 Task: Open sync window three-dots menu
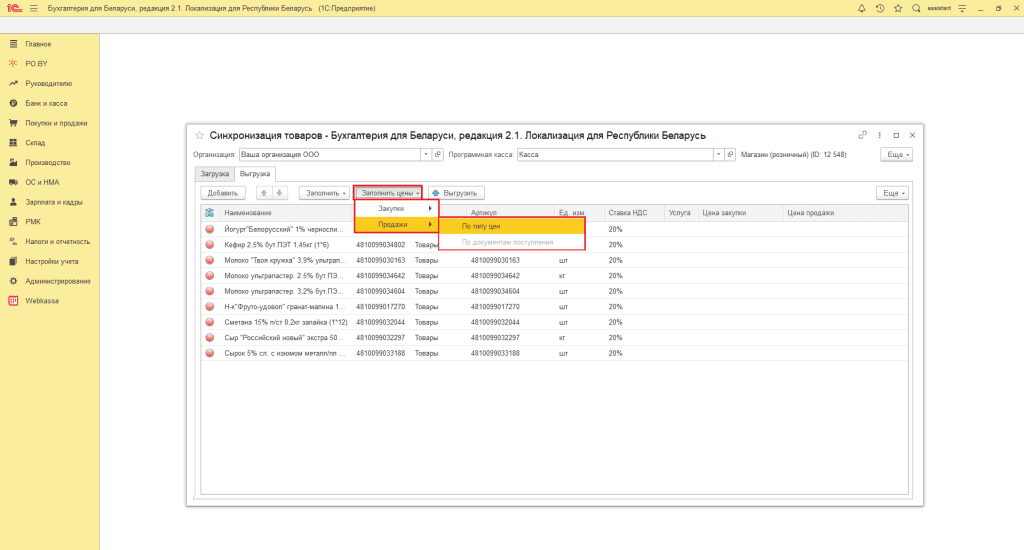coord(879,135)
